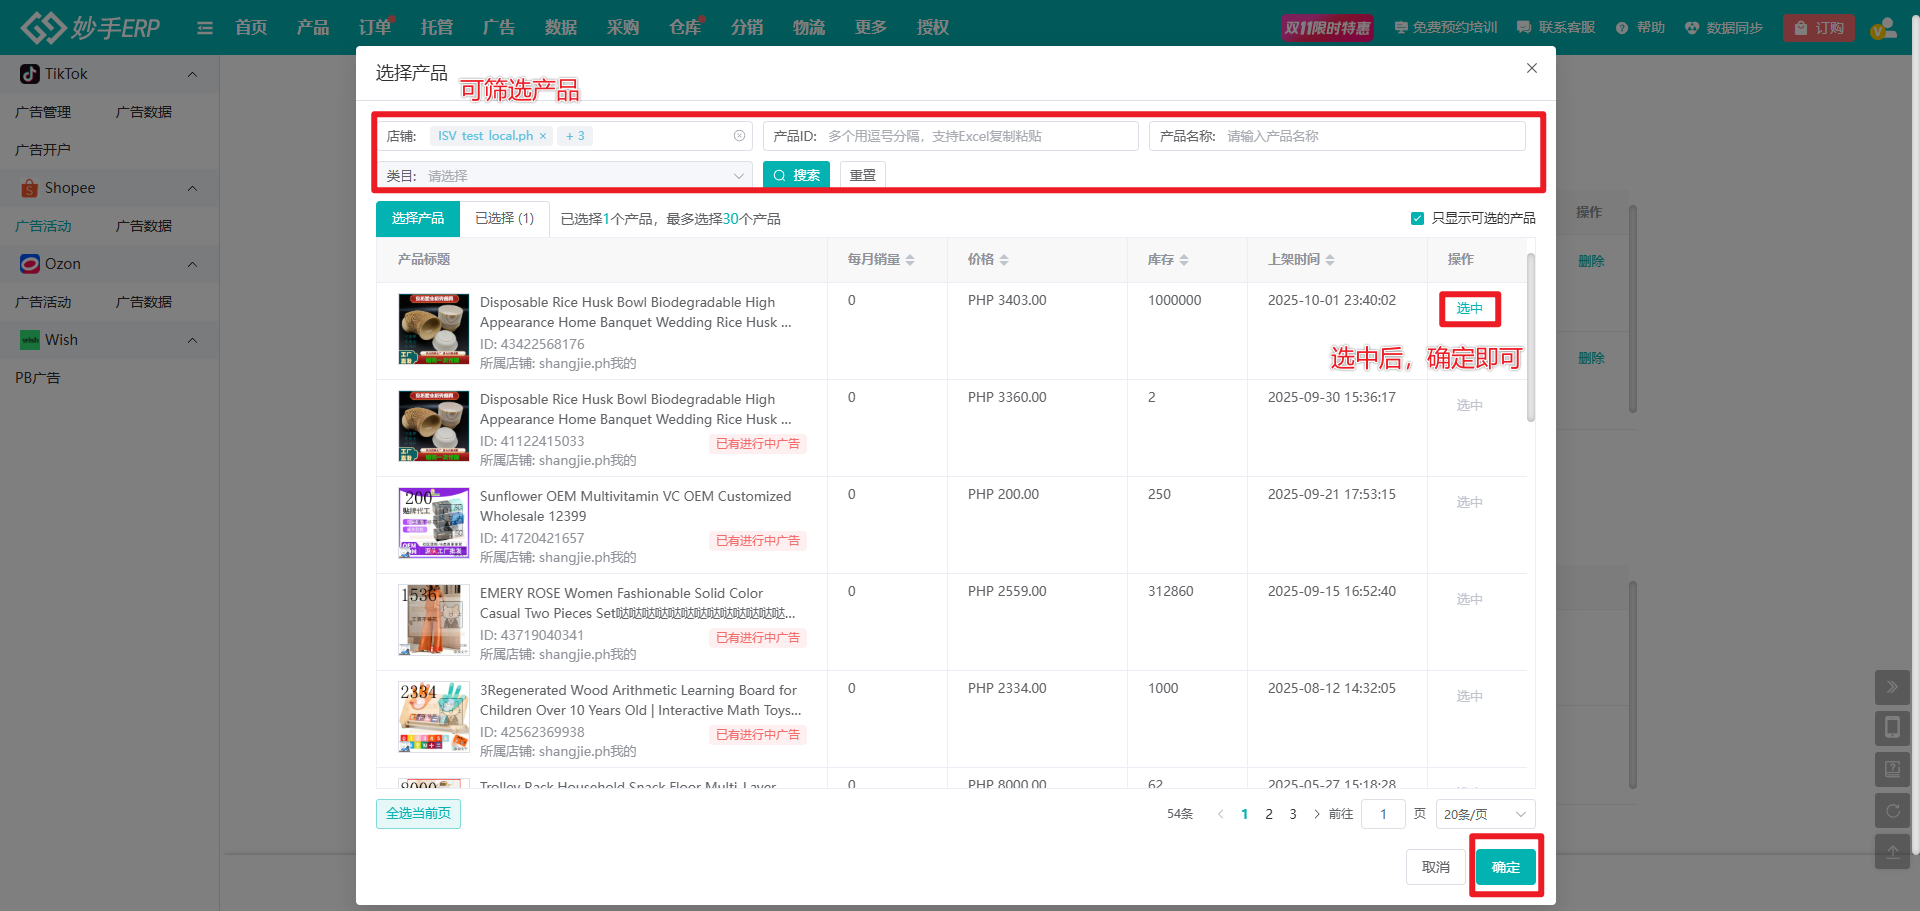Sort by 每月销量 column
1920x911 pixels.
pos(909,260)
